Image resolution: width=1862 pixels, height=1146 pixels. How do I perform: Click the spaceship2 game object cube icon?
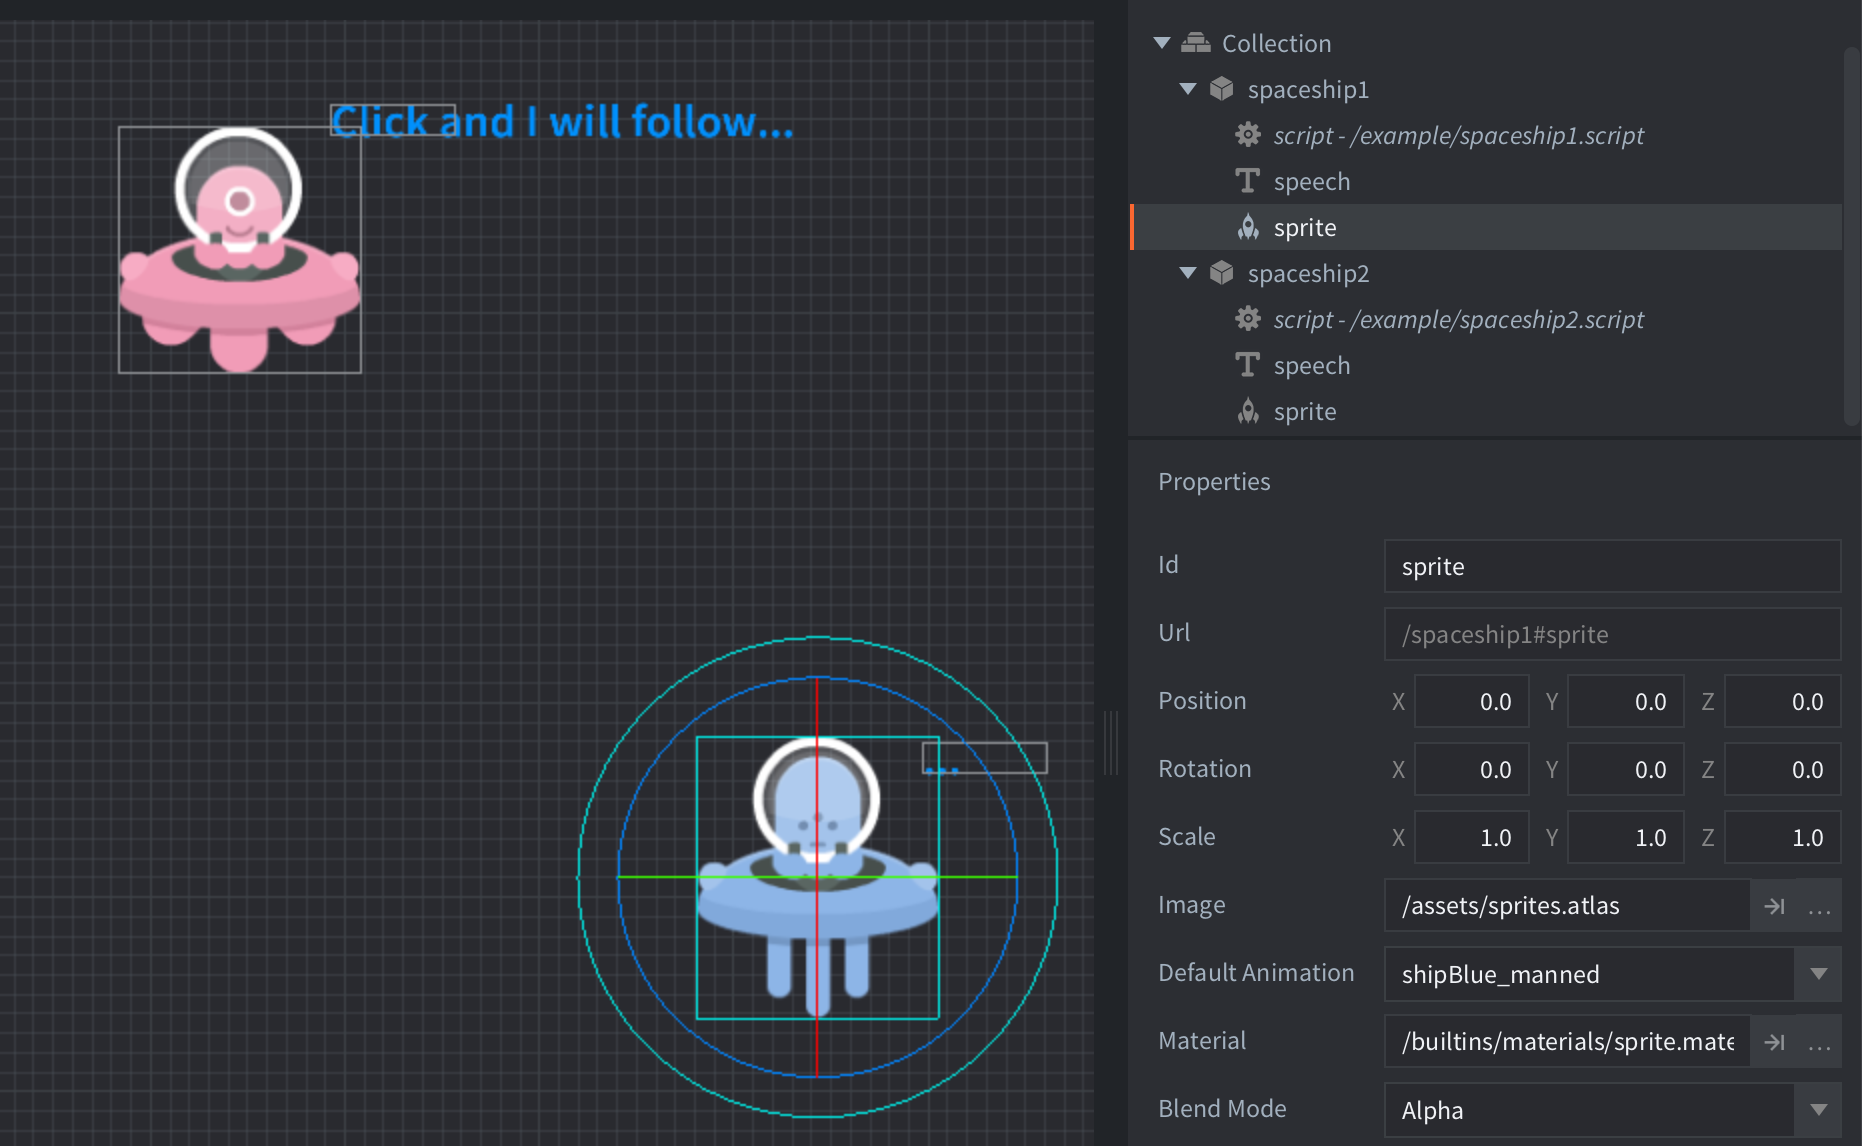1221,273
